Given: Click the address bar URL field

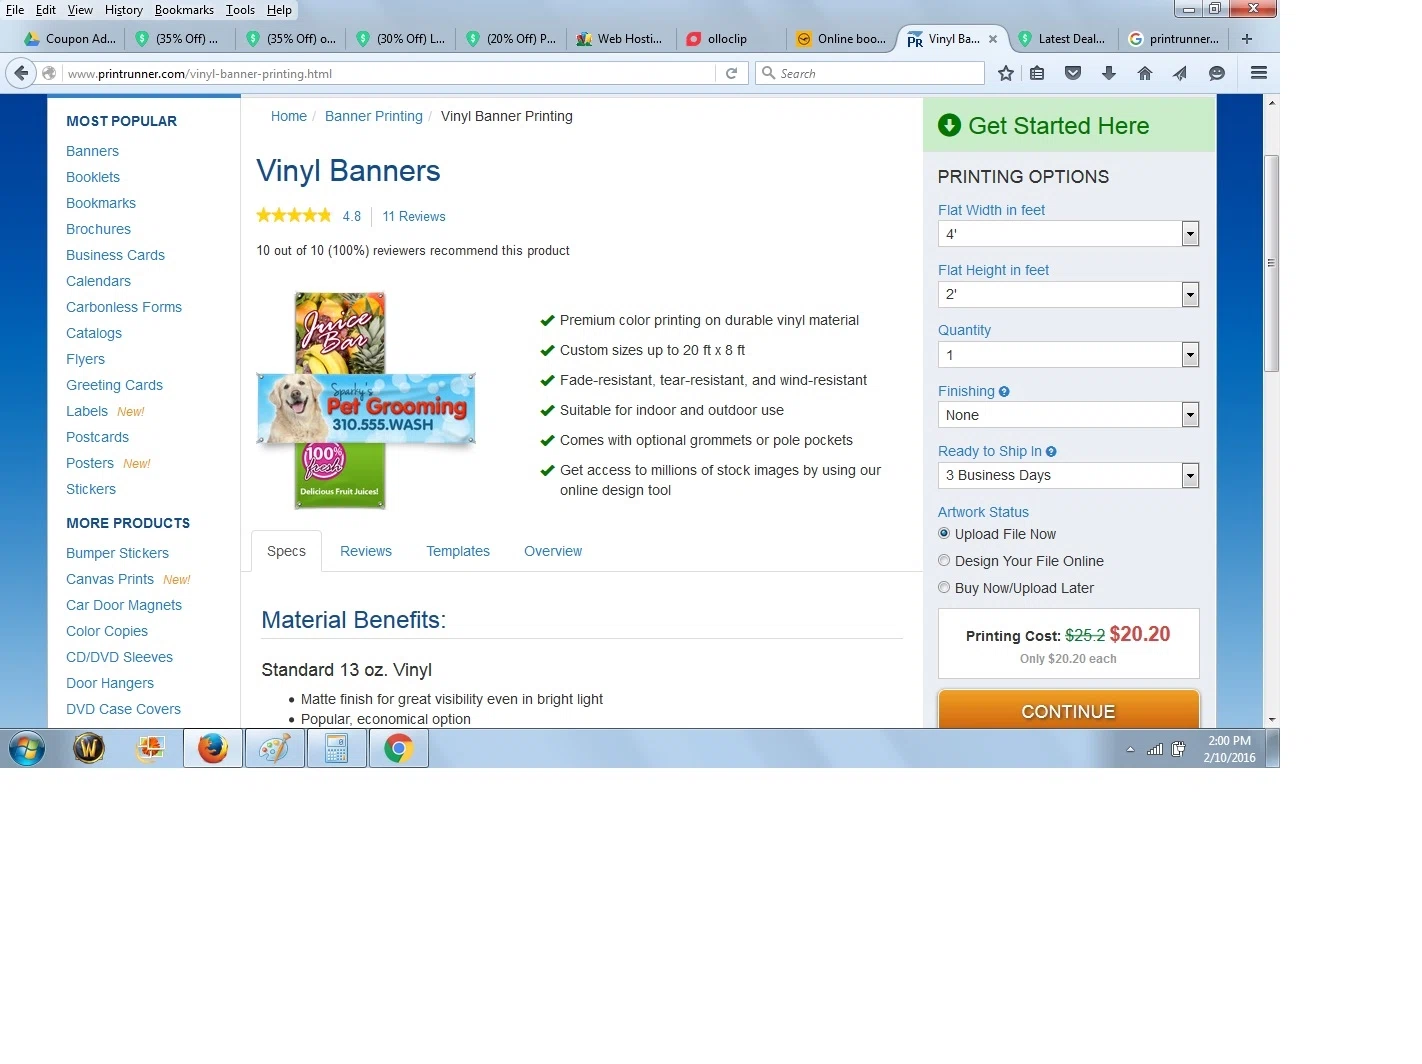Looking at the screenshot, I should point(390,73).
